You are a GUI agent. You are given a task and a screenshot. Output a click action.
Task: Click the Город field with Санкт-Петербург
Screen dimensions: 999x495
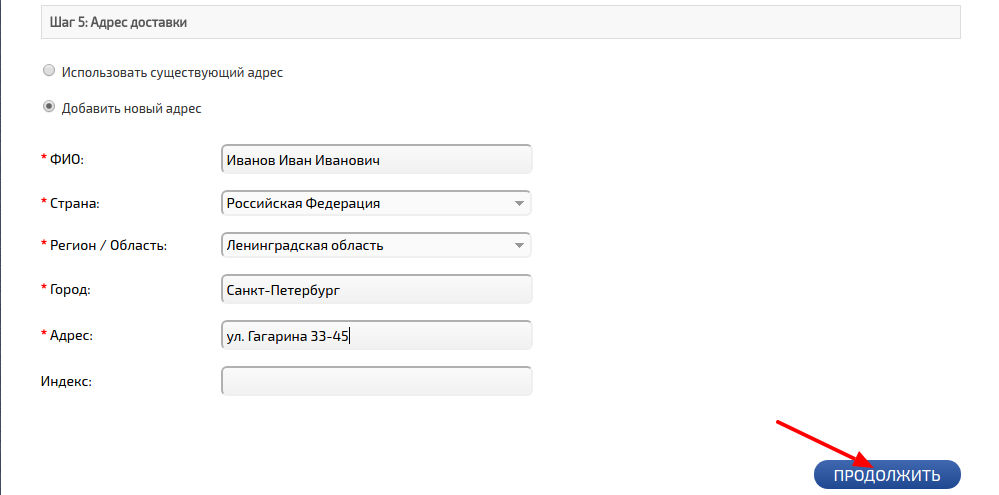click(376, 289)
